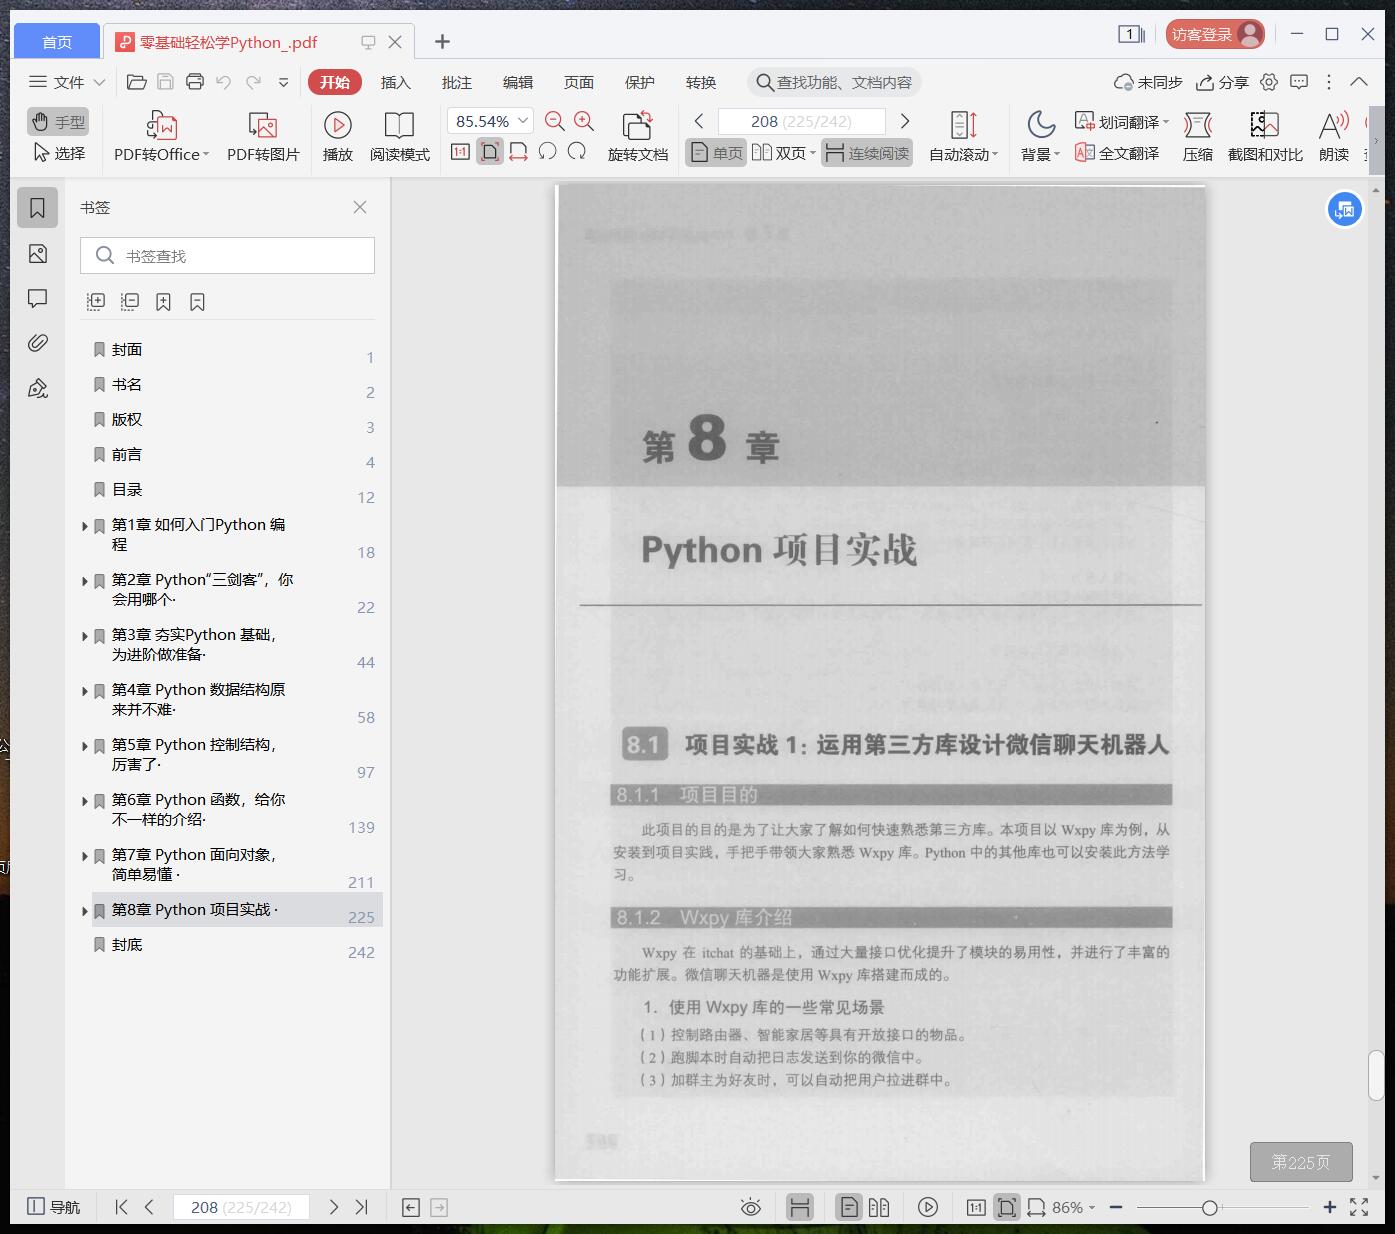Switch to 单页 single page view
1395x1234 pixels.
pyautogui.click(x=716, y=153)
